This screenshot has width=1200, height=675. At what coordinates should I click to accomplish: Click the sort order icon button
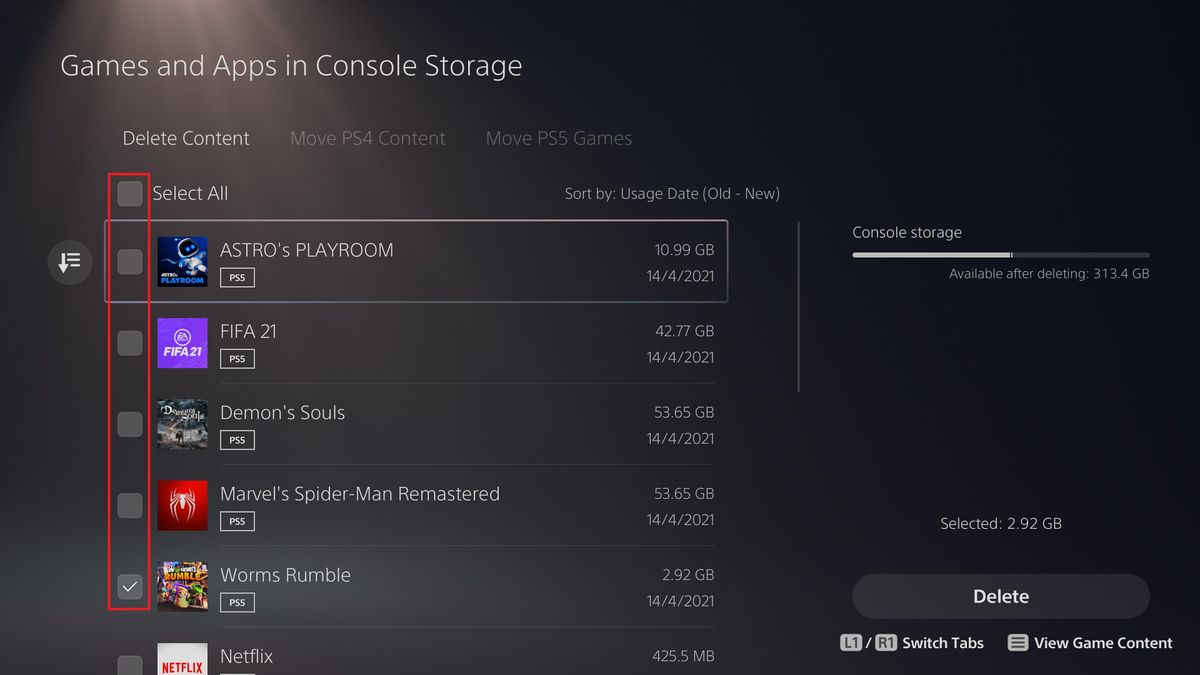pyautogui.click(x=69, y=263)
